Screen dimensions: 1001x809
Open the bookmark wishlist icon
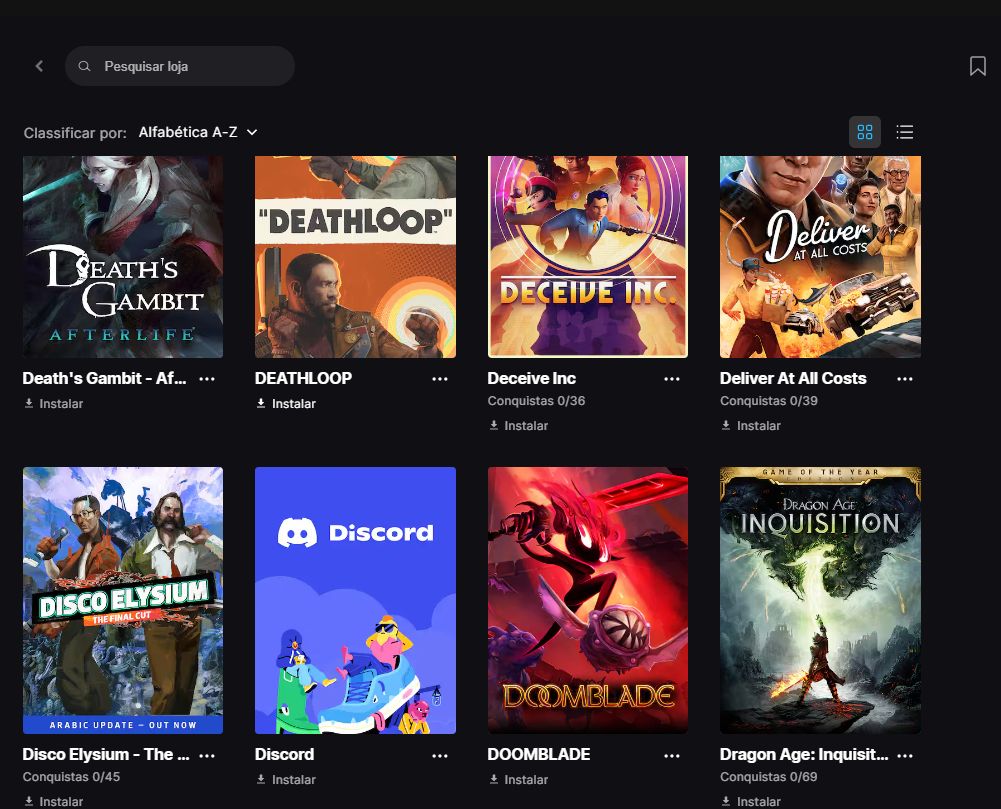(x=977, y=66)
